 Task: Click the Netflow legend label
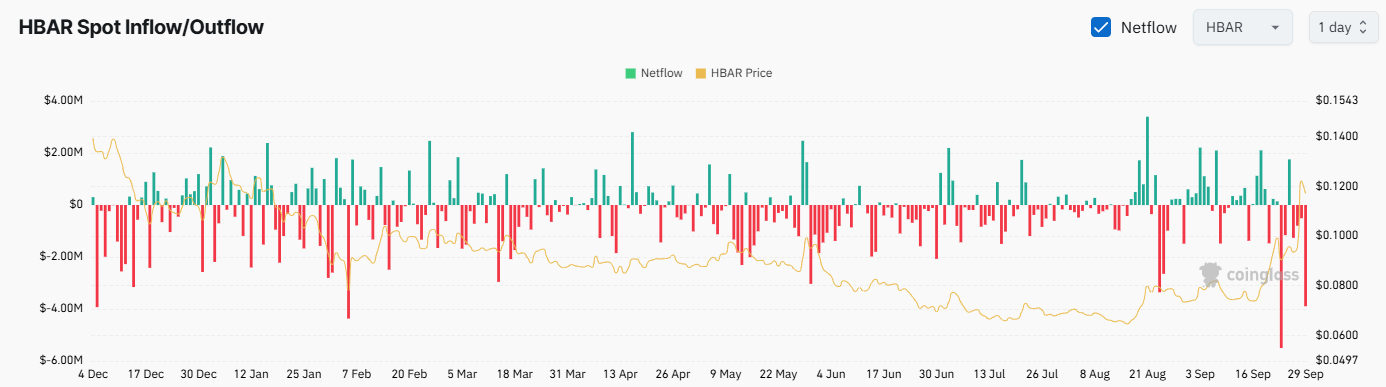coord(662,73)
